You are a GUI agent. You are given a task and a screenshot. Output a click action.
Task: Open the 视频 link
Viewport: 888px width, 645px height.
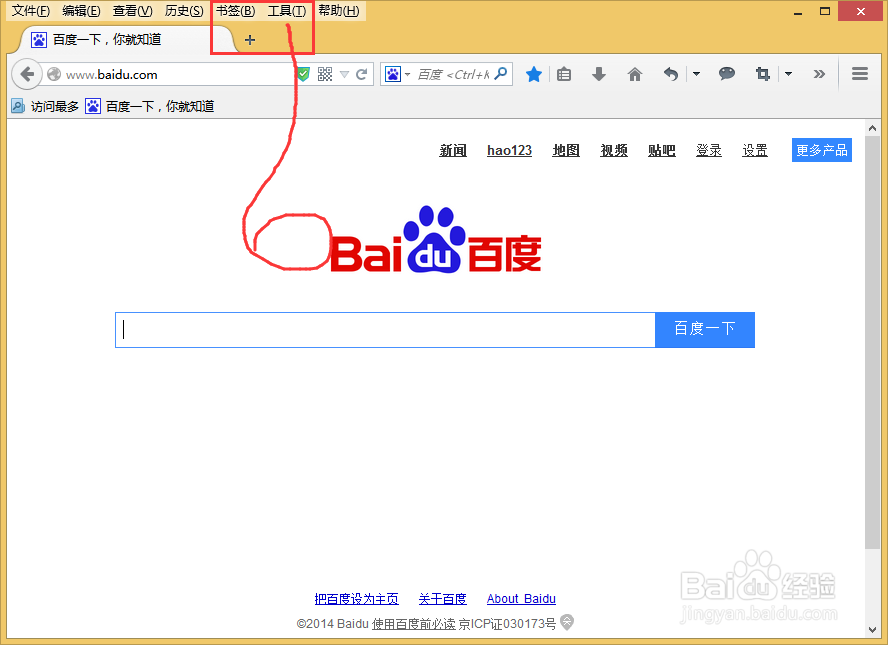[614, 150]
